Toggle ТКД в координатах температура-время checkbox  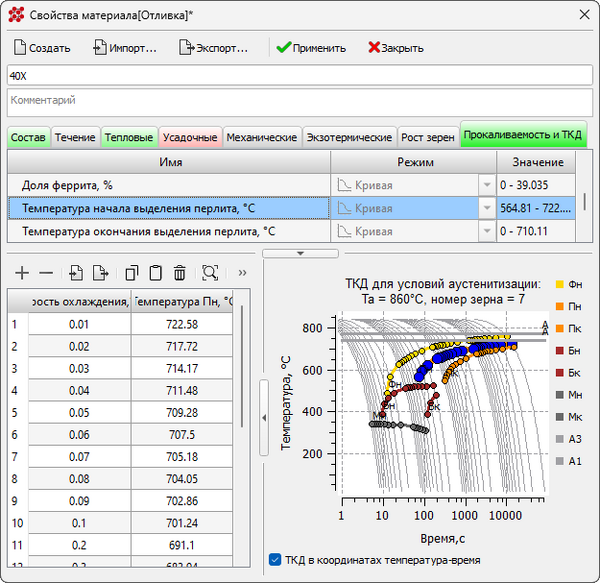click(275, 560)
